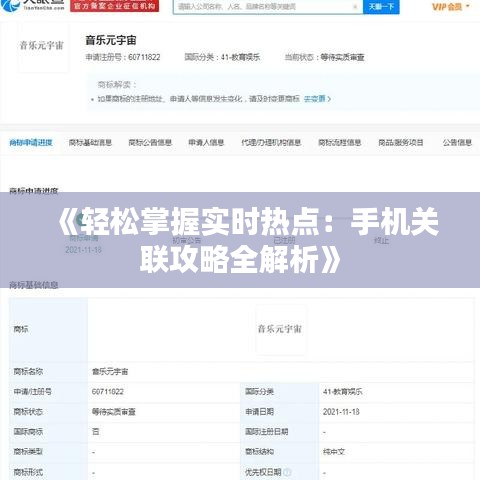Switch to 商标申请进度 tab
Image resolution: width=480 pixels, height=480 pixels.
coord(31,143)
